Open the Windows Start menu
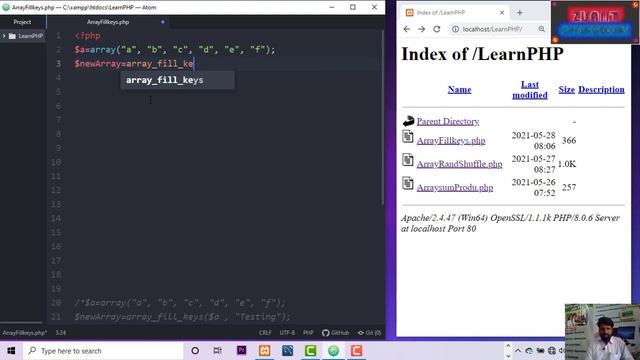The image size is (640, 360). coord(11,351)
